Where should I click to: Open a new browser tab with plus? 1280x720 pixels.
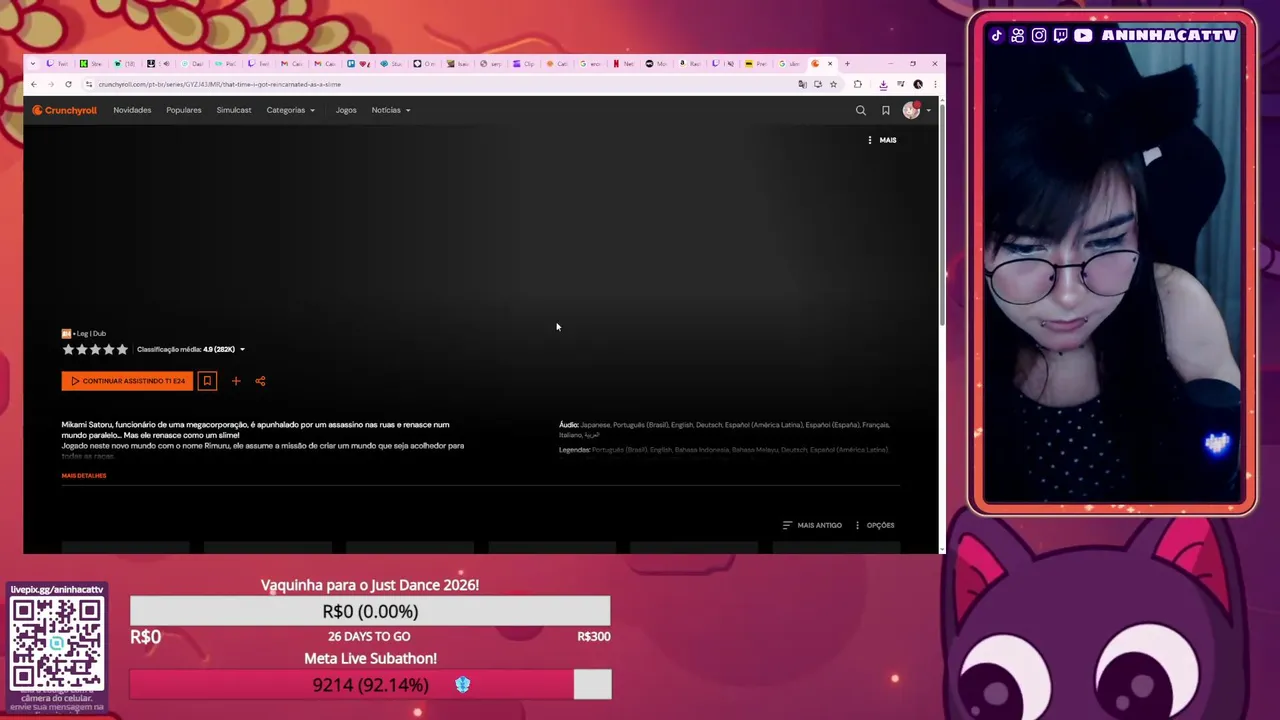click(847, 64)
